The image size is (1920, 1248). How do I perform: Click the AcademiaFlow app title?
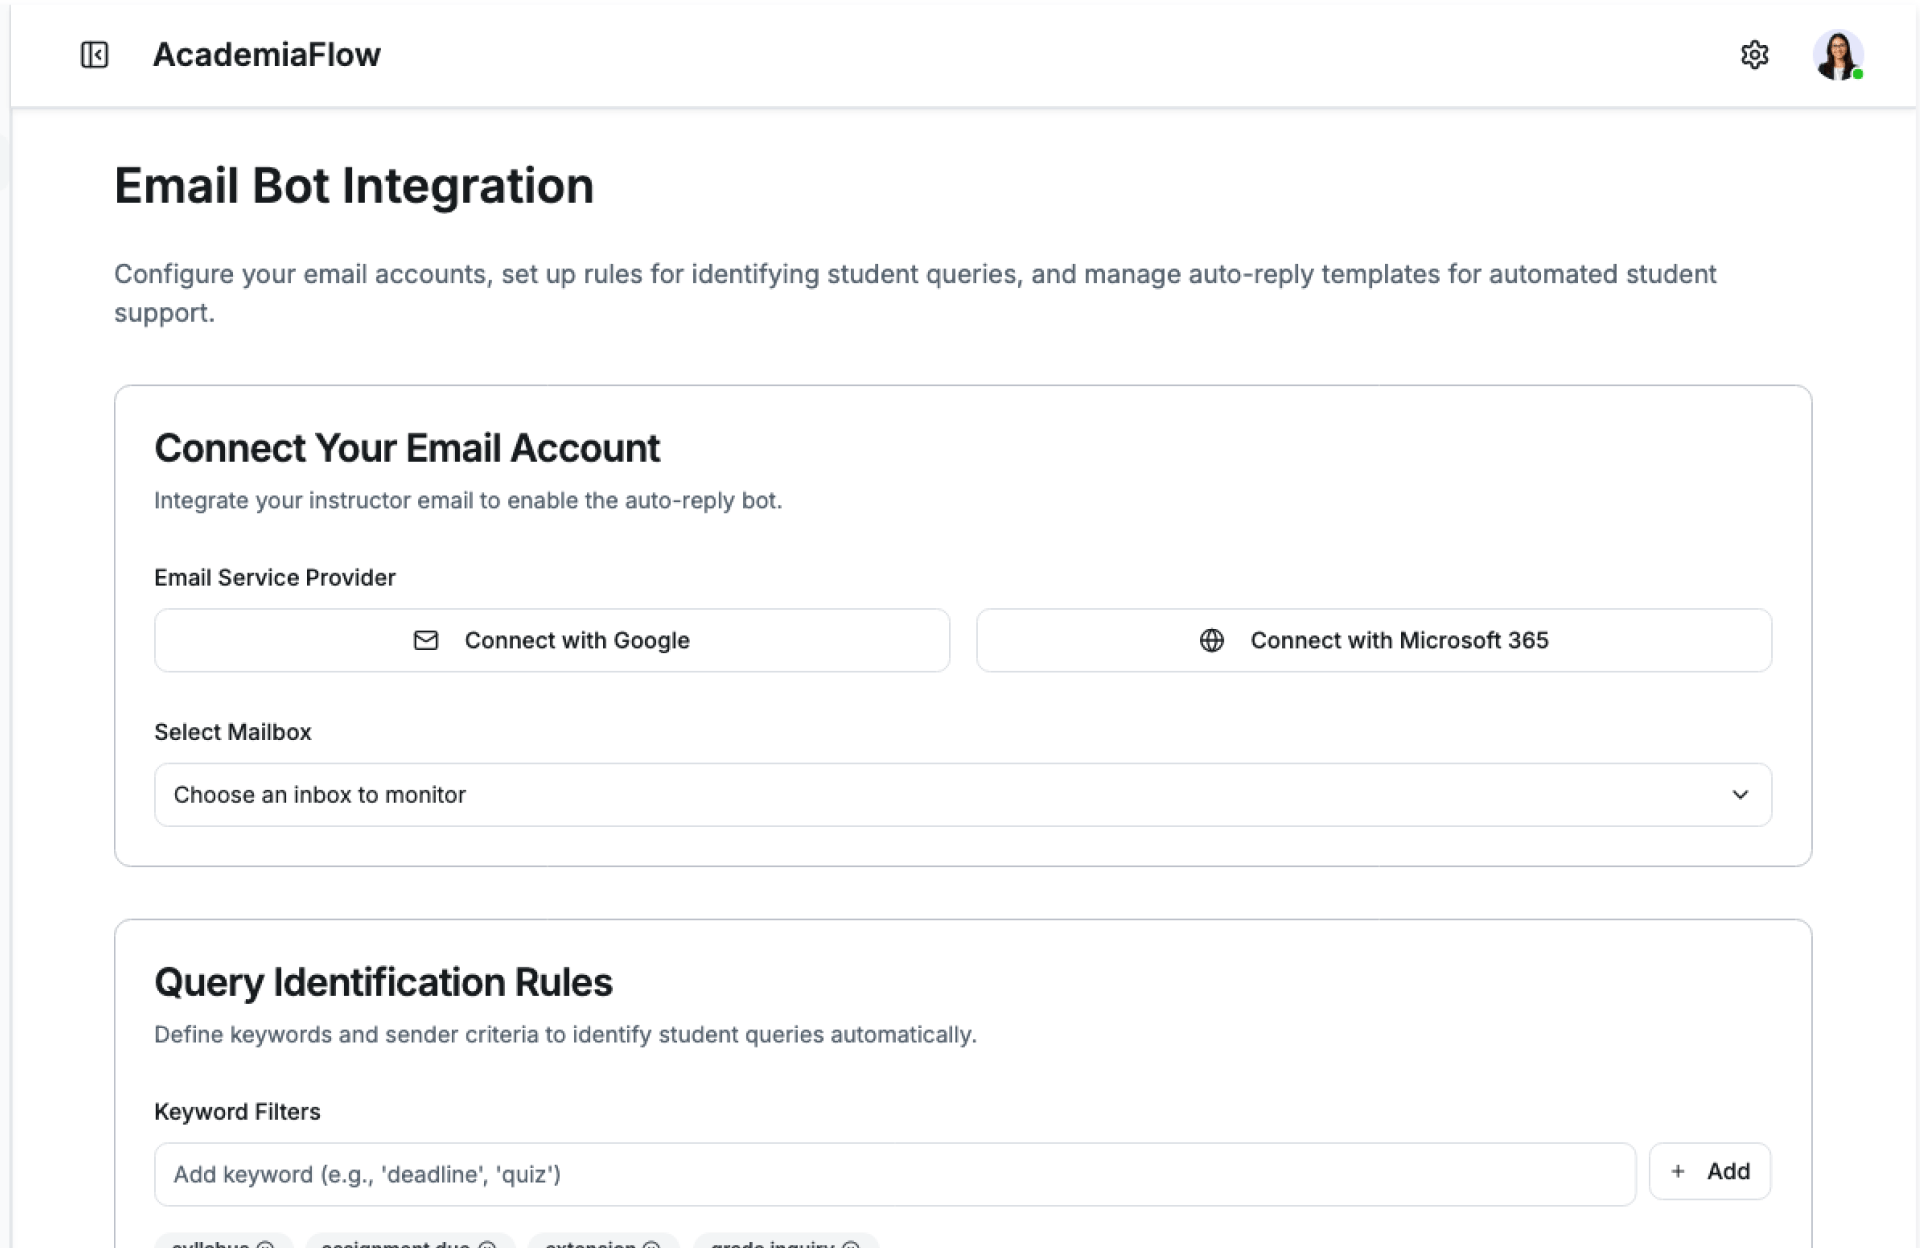tap(266, 54)
